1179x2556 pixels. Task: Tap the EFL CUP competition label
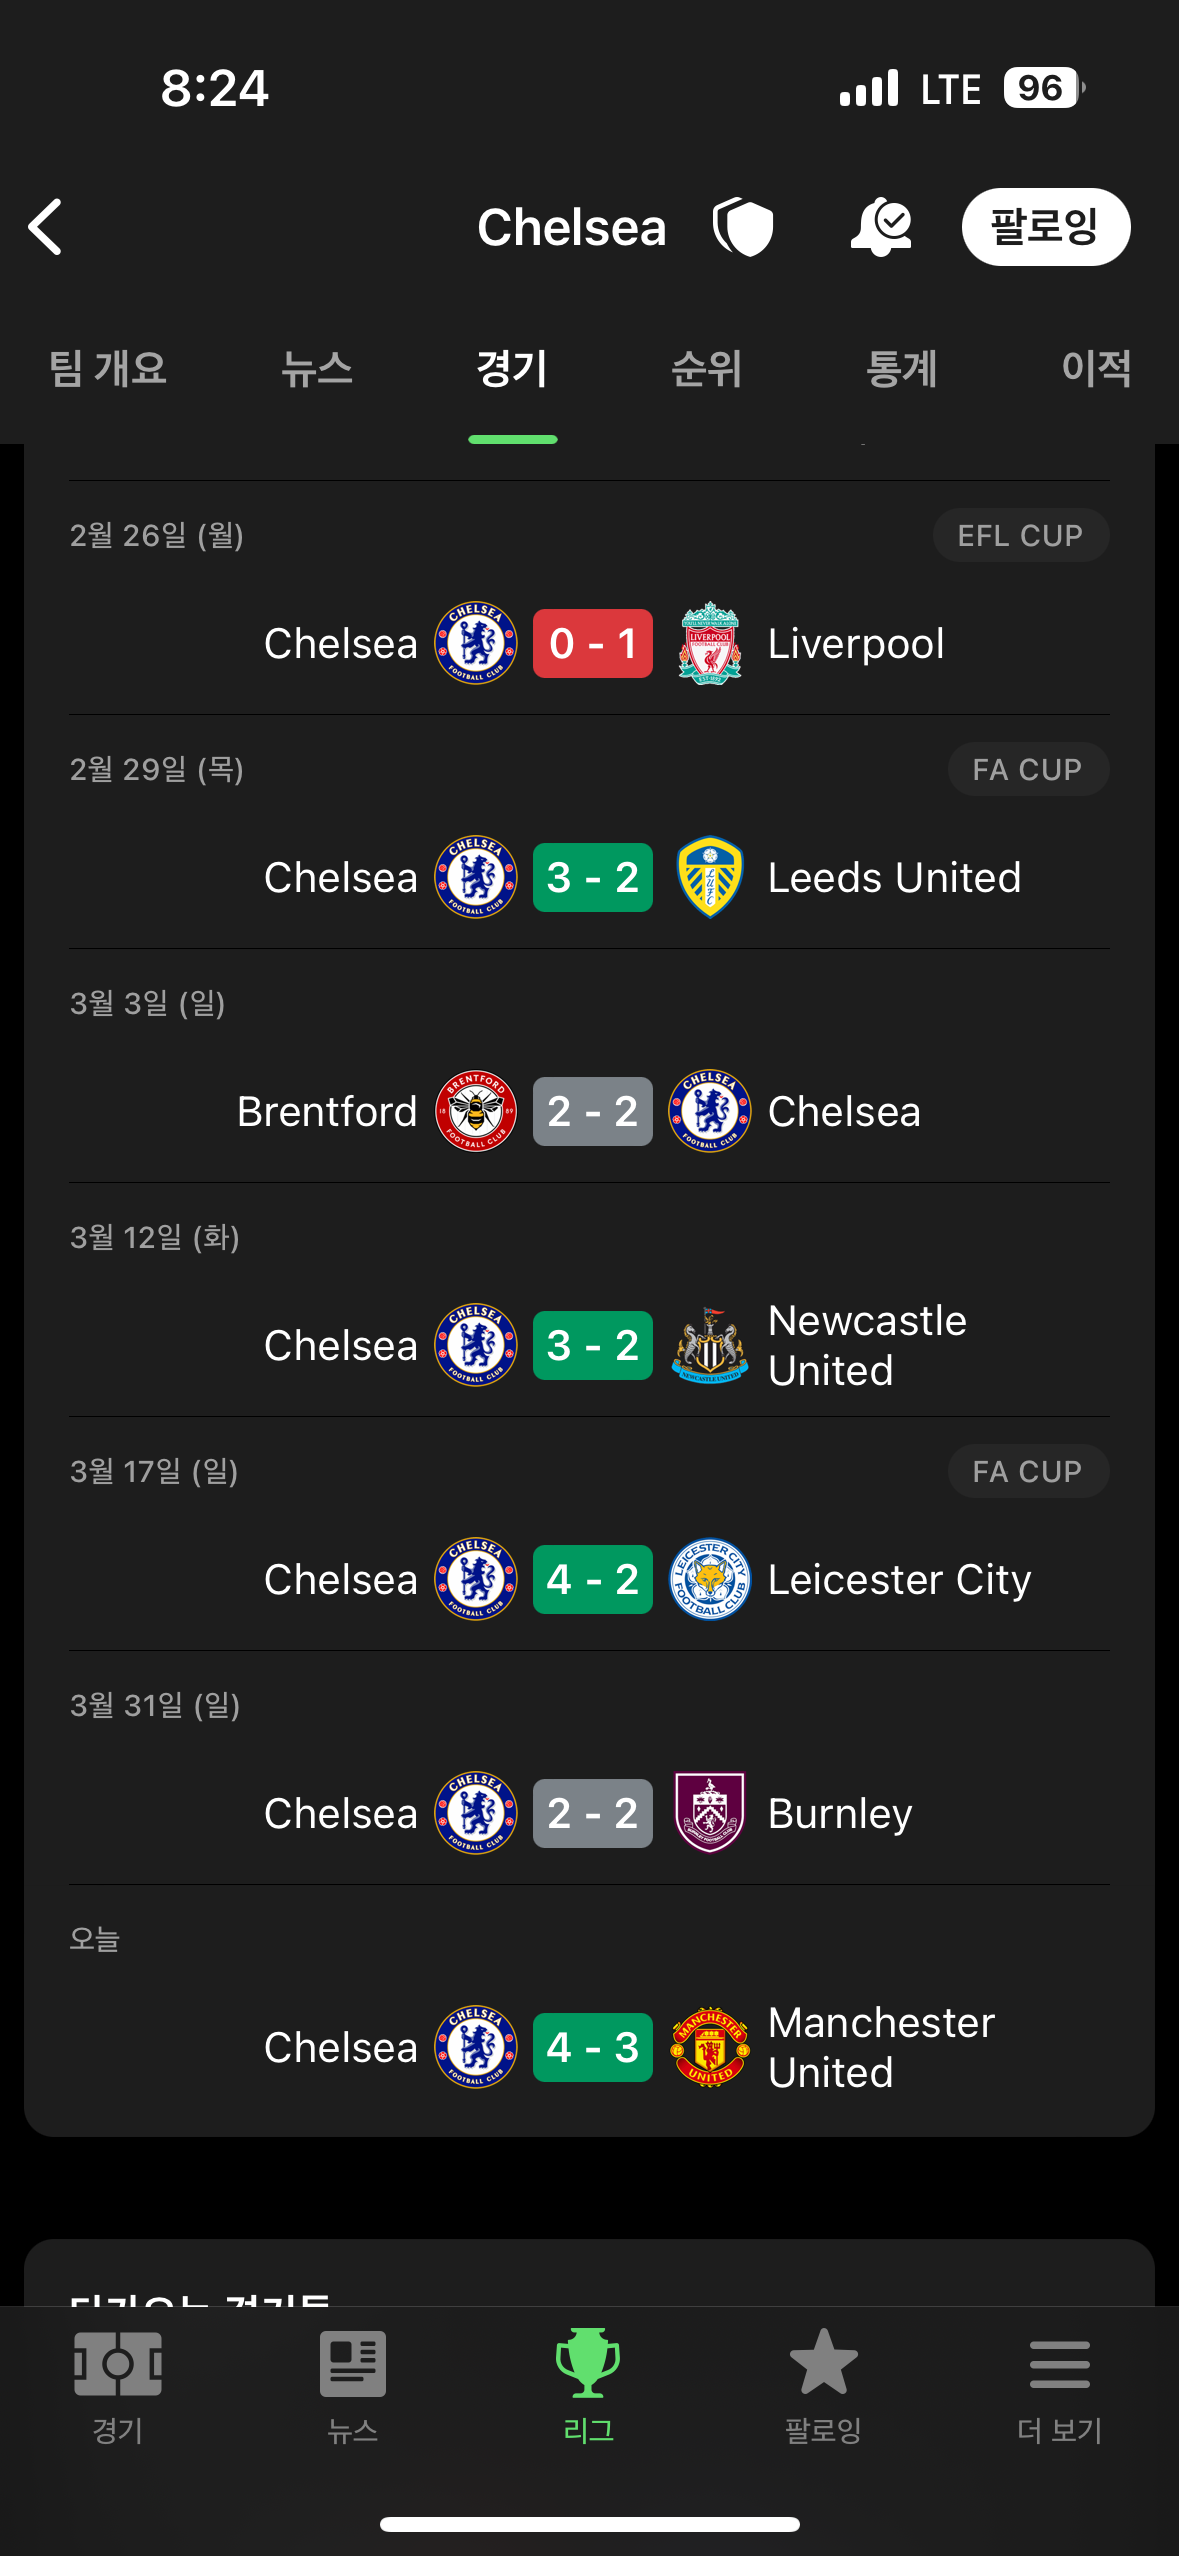pos(1020,536)
